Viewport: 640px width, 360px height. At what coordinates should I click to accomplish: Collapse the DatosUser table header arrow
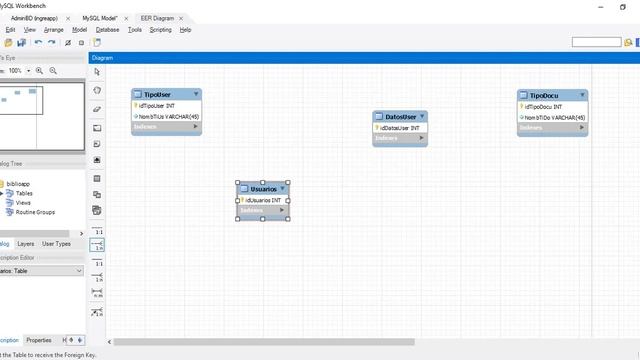coord(422,116)
